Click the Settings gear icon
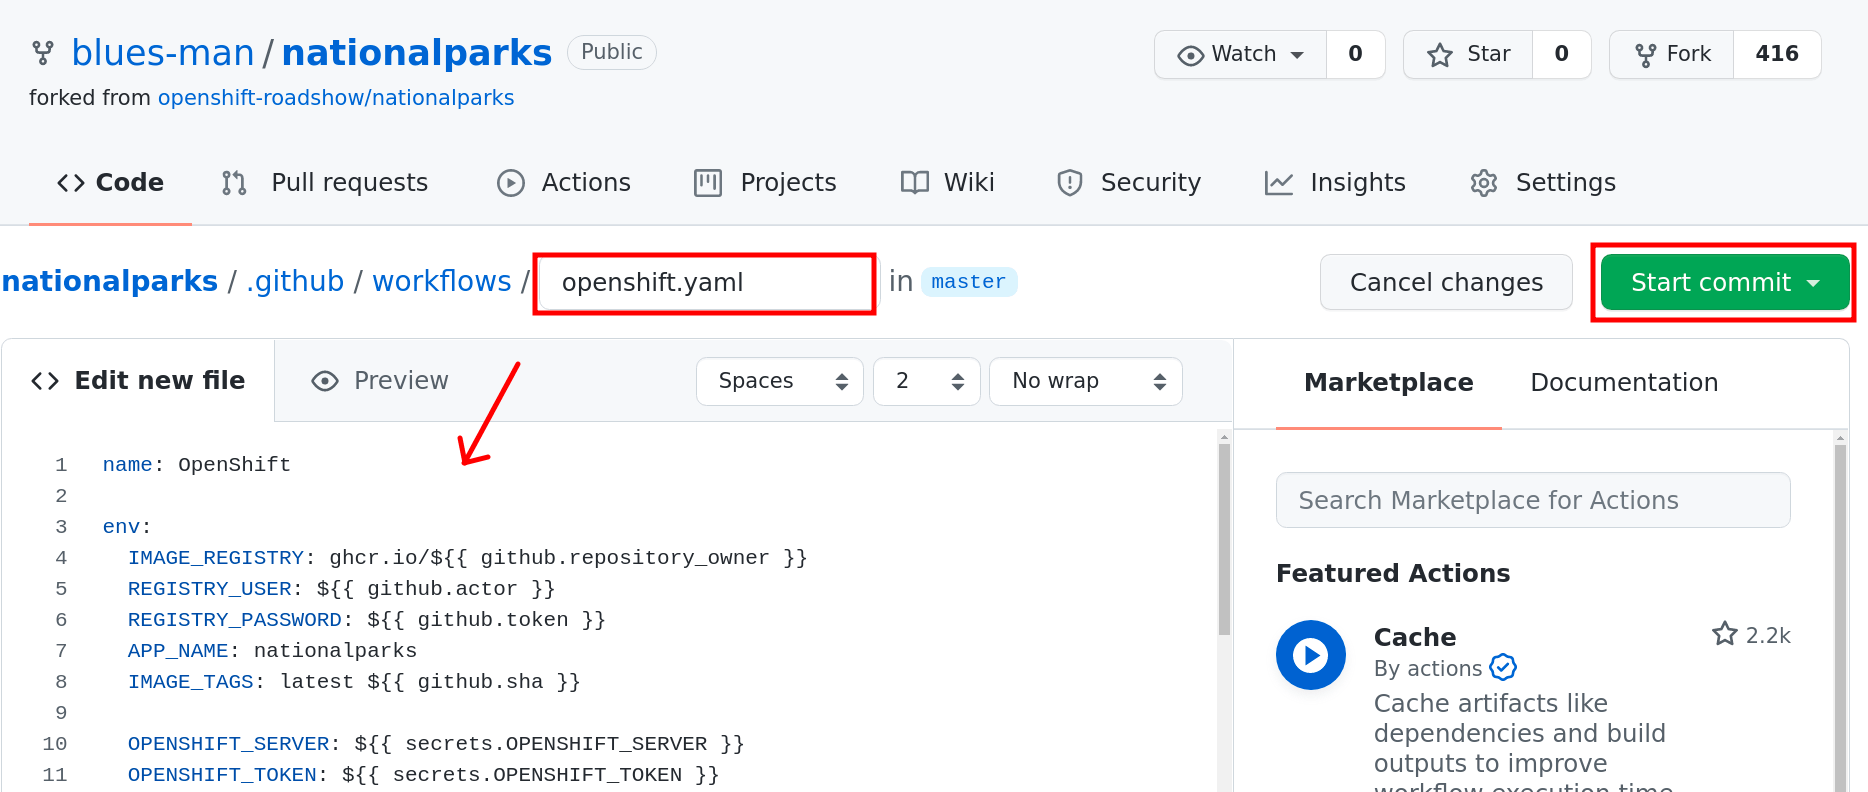1868x792 pixels. [x=1484, y=183]
